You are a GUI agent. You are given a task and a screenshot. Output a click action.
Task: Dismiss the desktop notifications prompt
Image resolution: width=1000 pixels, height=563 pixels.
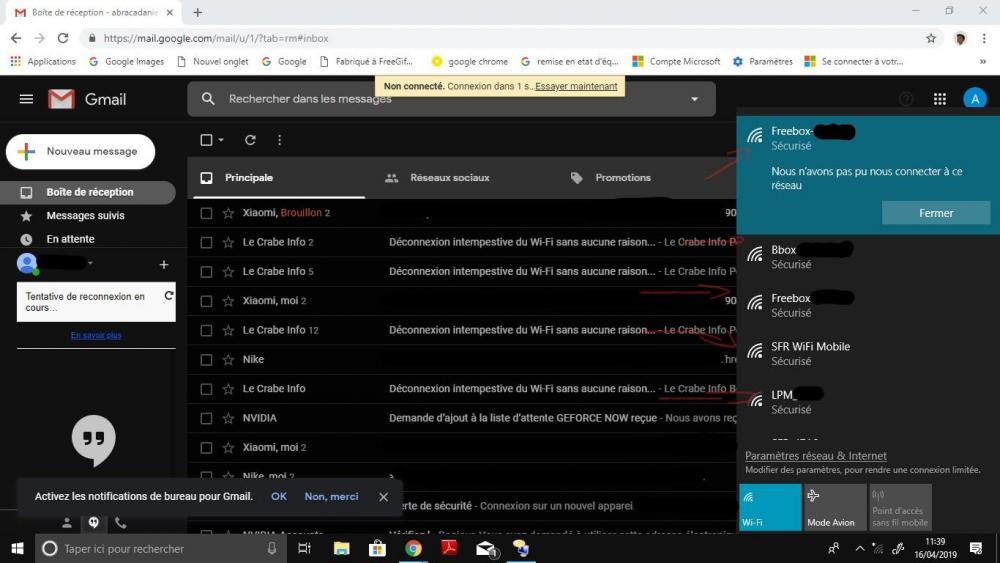(x=383, y=497)
